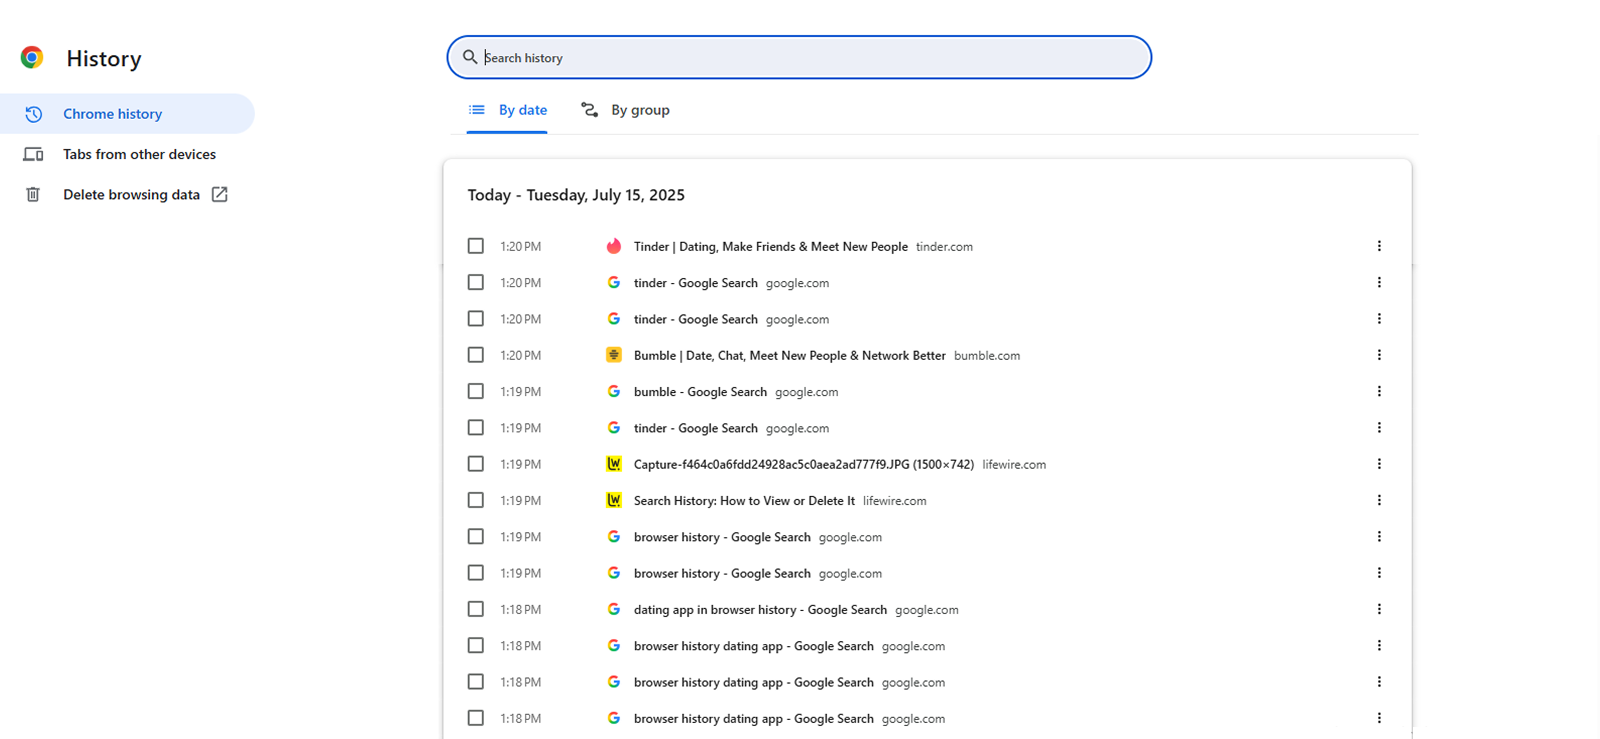
Task: Click Google favicon on dating app in browser history row
Action: coord(614,609)
